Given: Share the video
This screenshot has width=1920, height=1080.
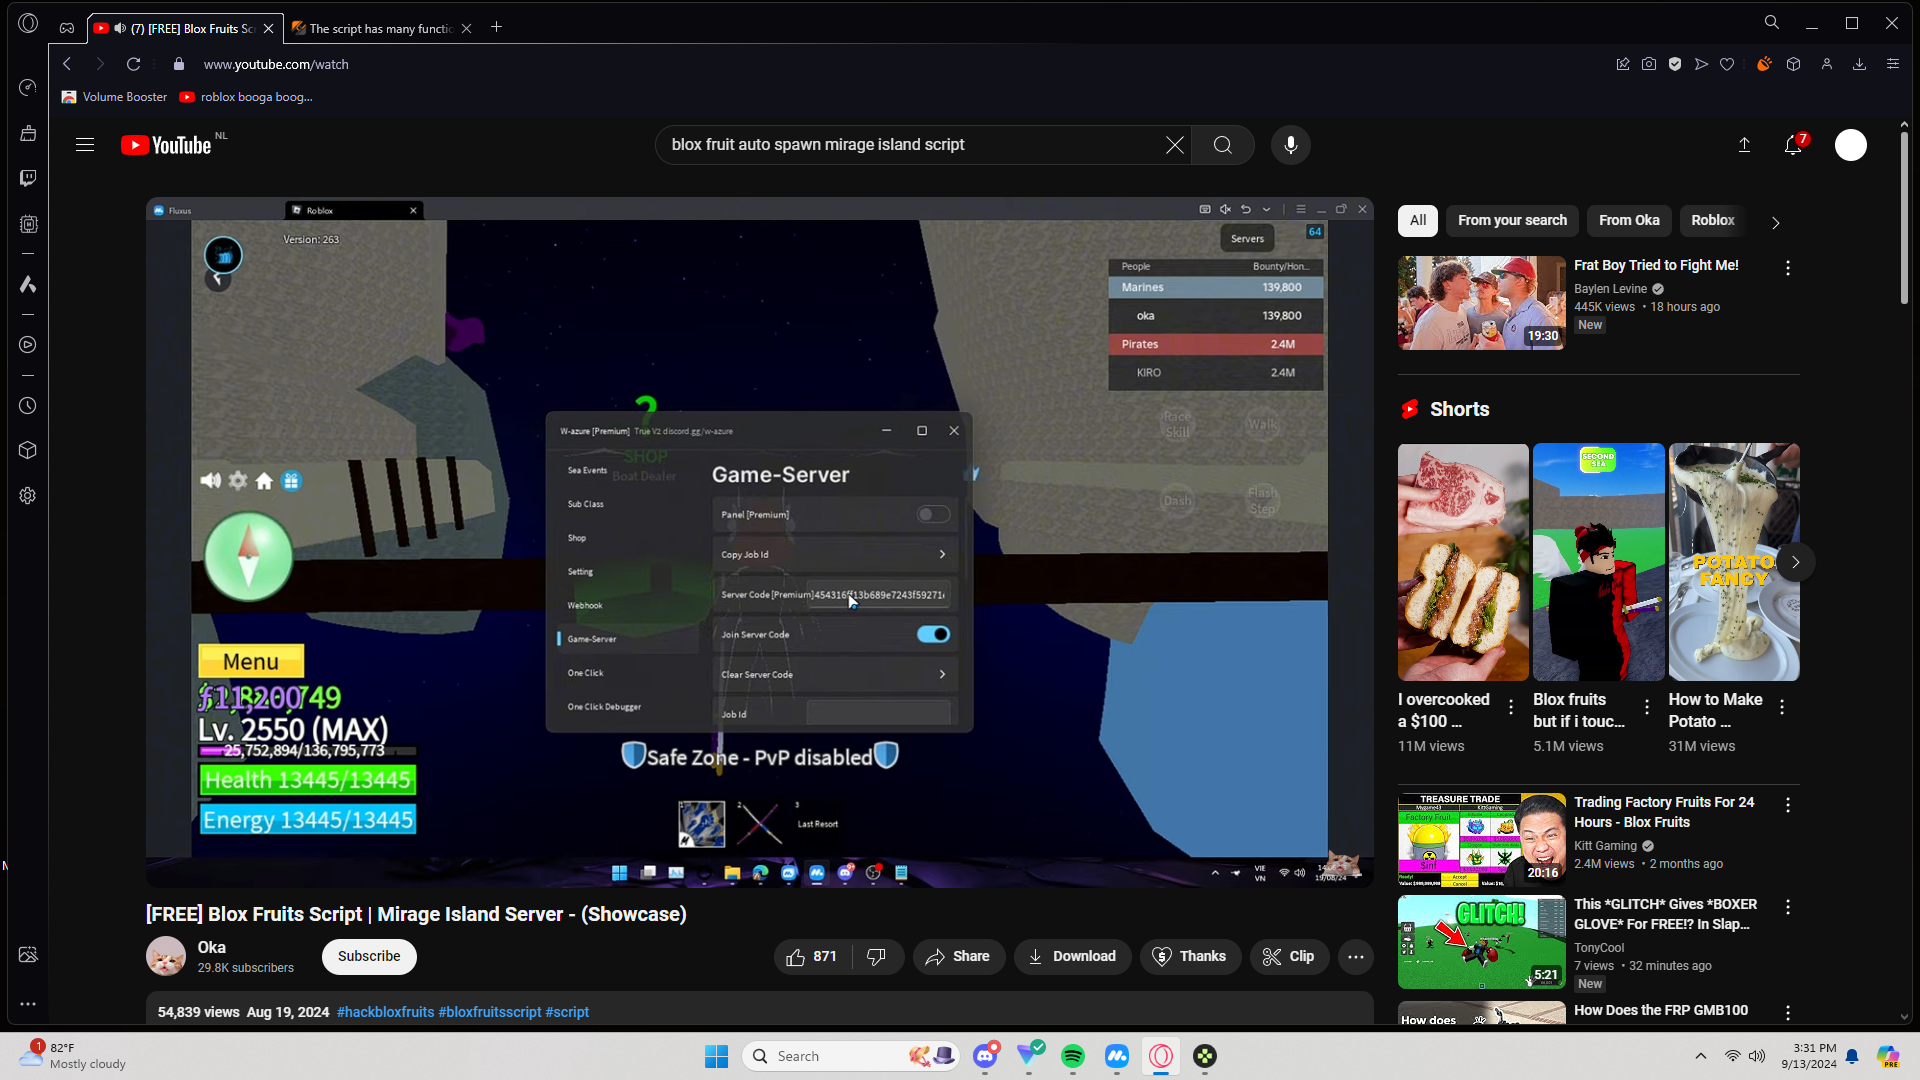Looking at the screenshot, I should coord(958,957).
